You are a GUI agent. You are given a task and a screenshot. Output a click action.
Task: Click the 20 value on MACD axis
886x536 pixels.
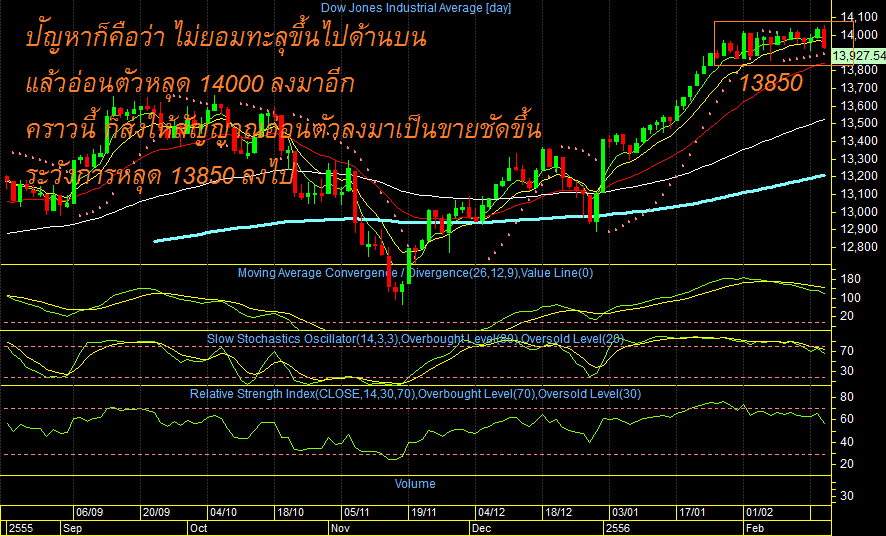tap(847, 316)
